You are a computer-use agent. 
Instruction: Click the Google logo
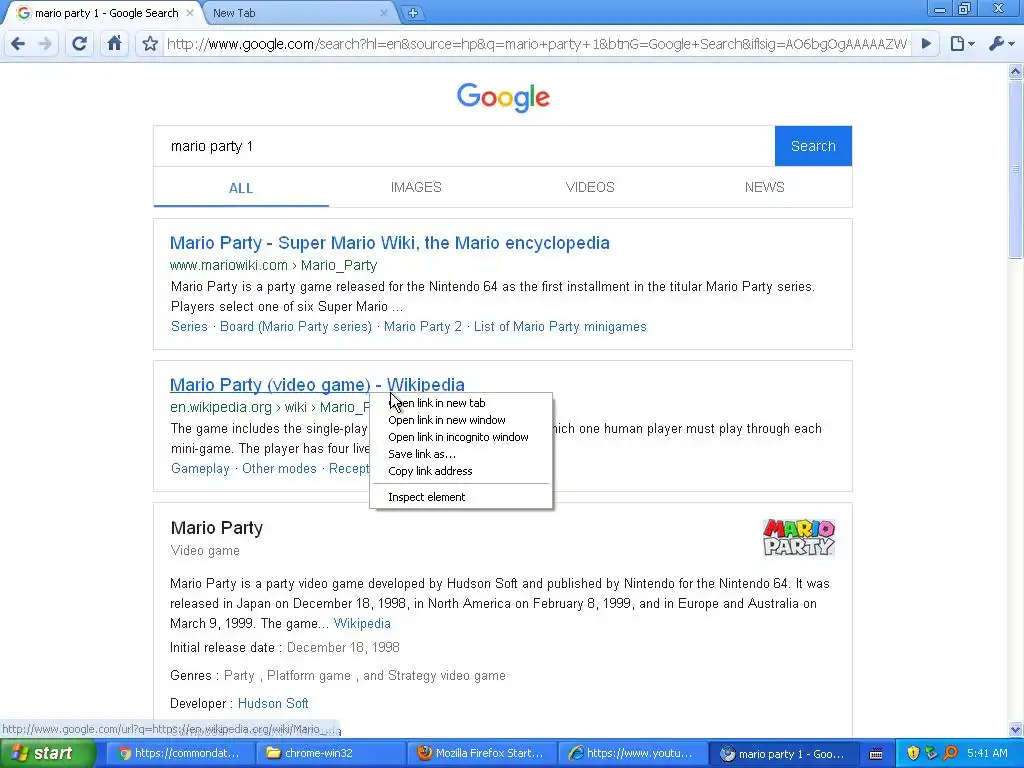pyautogui.click(x=503, y=97)
